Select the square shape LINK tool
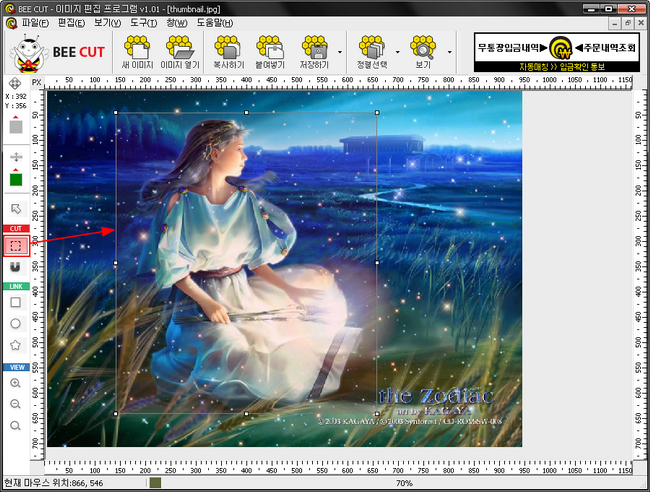Viewport: 650px width, 492px height. [16, 301]
